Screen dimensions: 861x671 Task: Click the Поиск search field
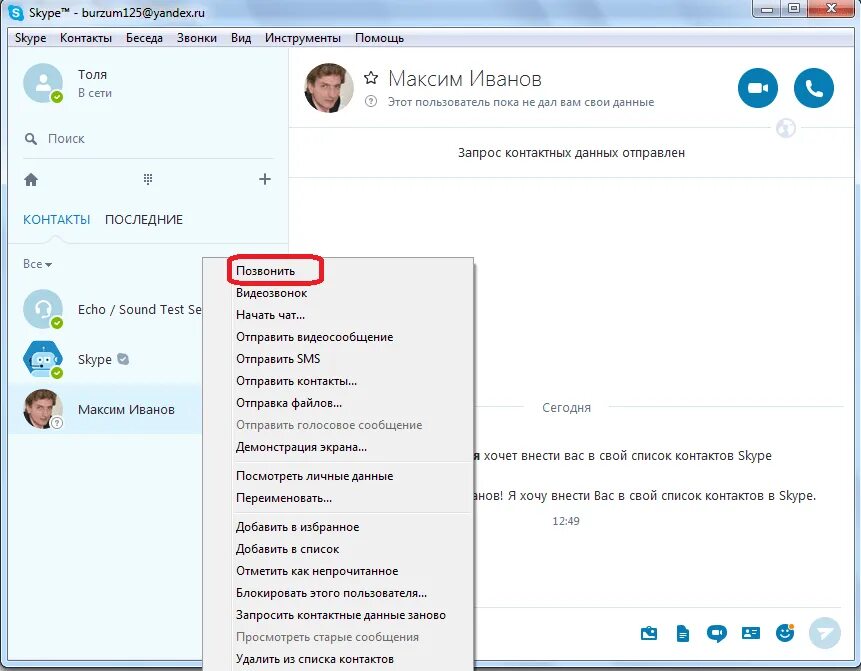point(148,139)
